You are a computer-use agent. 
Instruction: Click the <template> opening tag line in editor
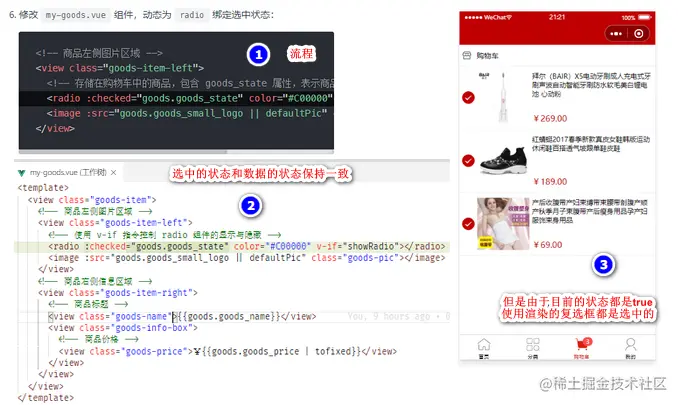(x=43, y=188)
